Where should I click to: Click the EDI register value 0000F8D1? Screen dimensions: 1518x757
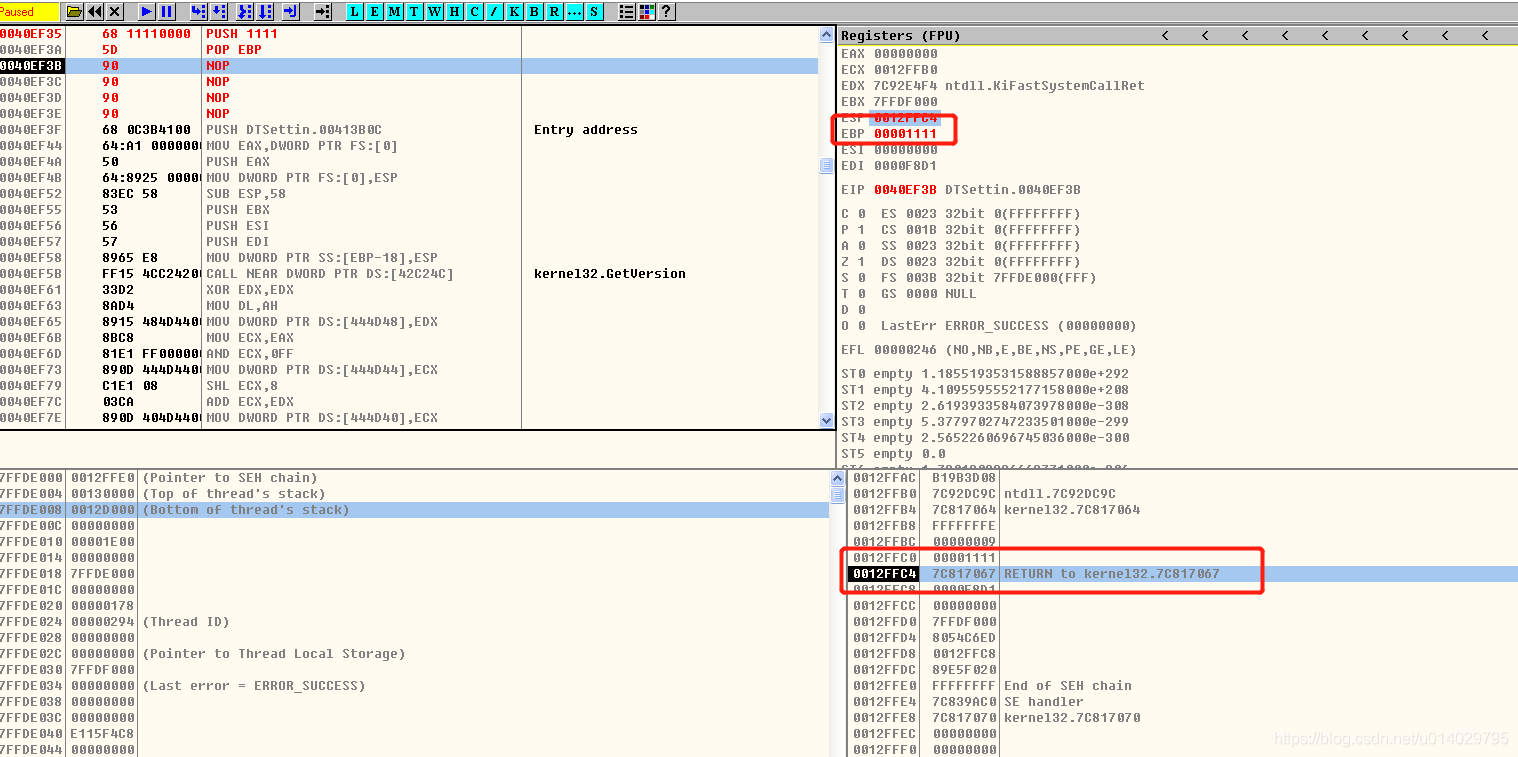pos(906,166)
